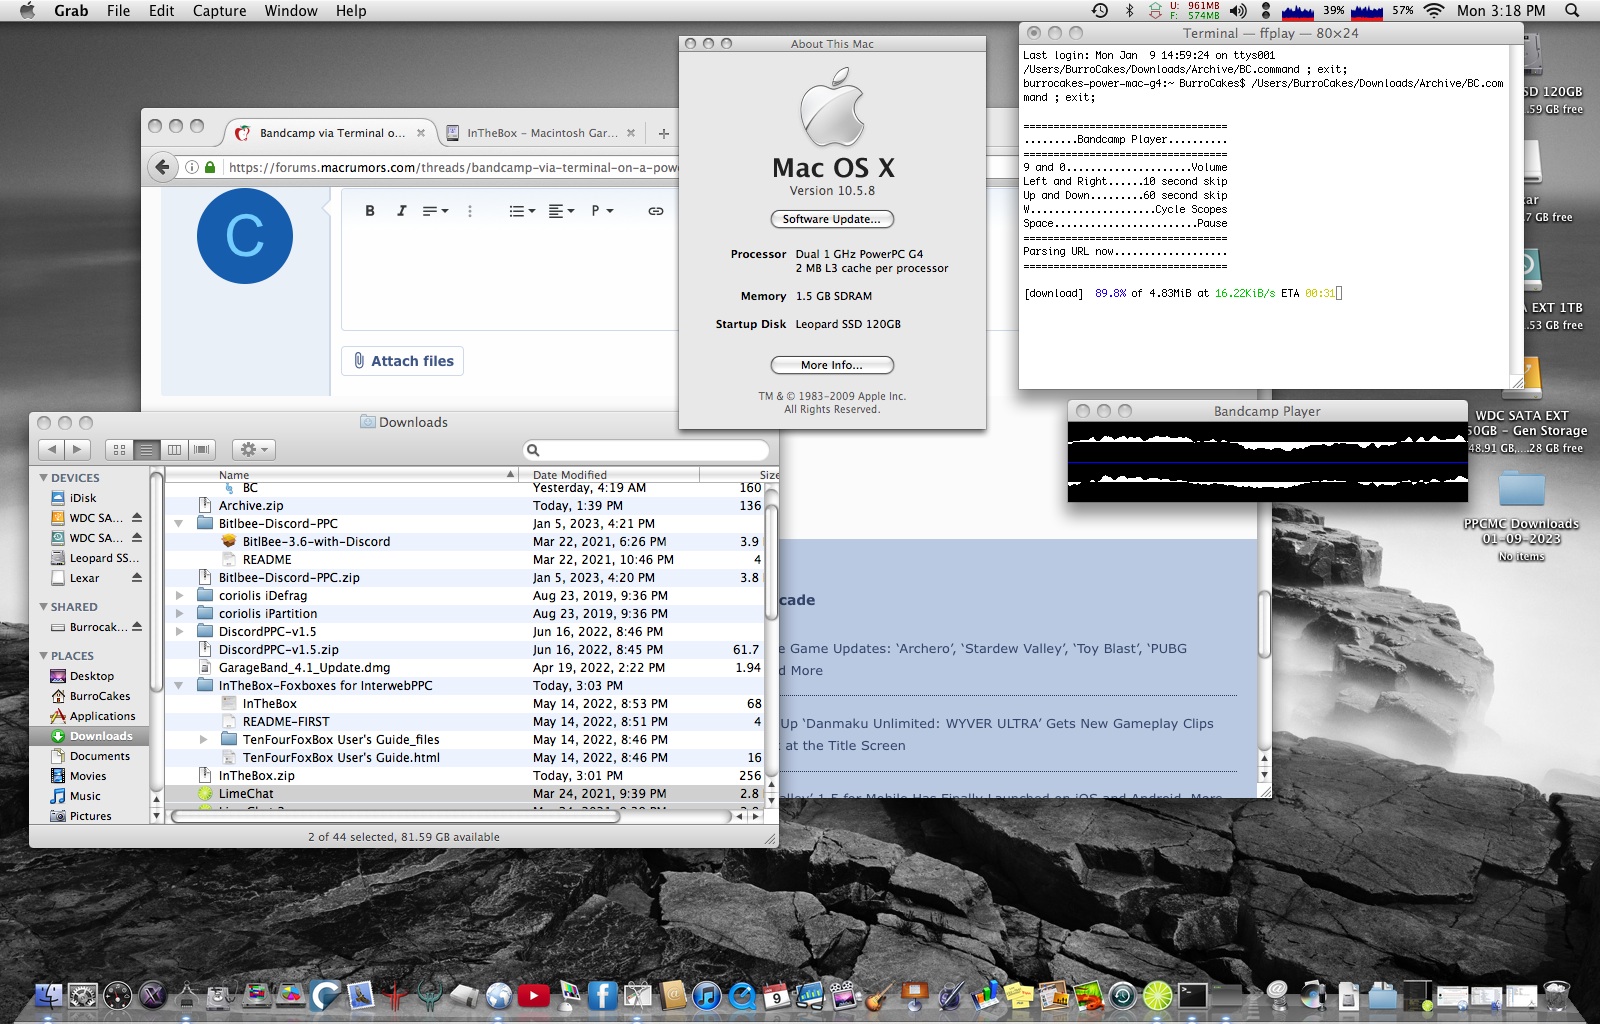Toggle italic in the forum editor
Screen dimensions: 1600x1024
(401, 211)
